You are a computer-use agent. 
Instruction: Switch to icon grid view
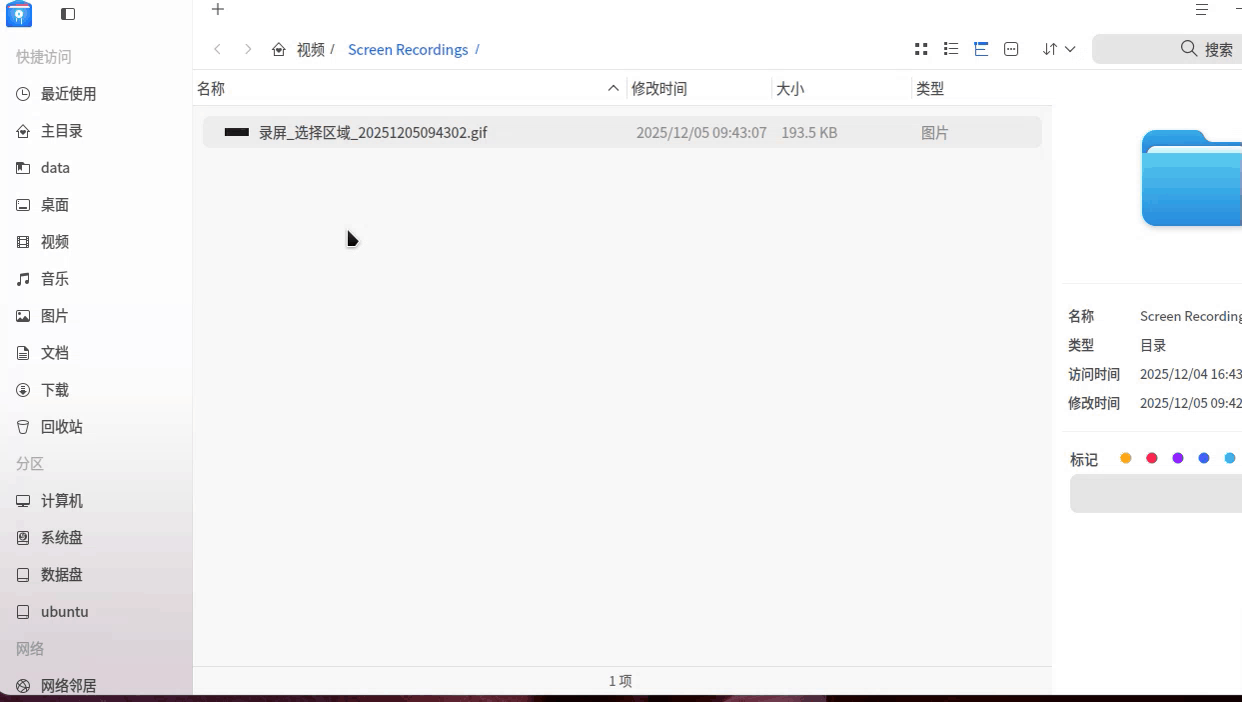coord(921,49)
